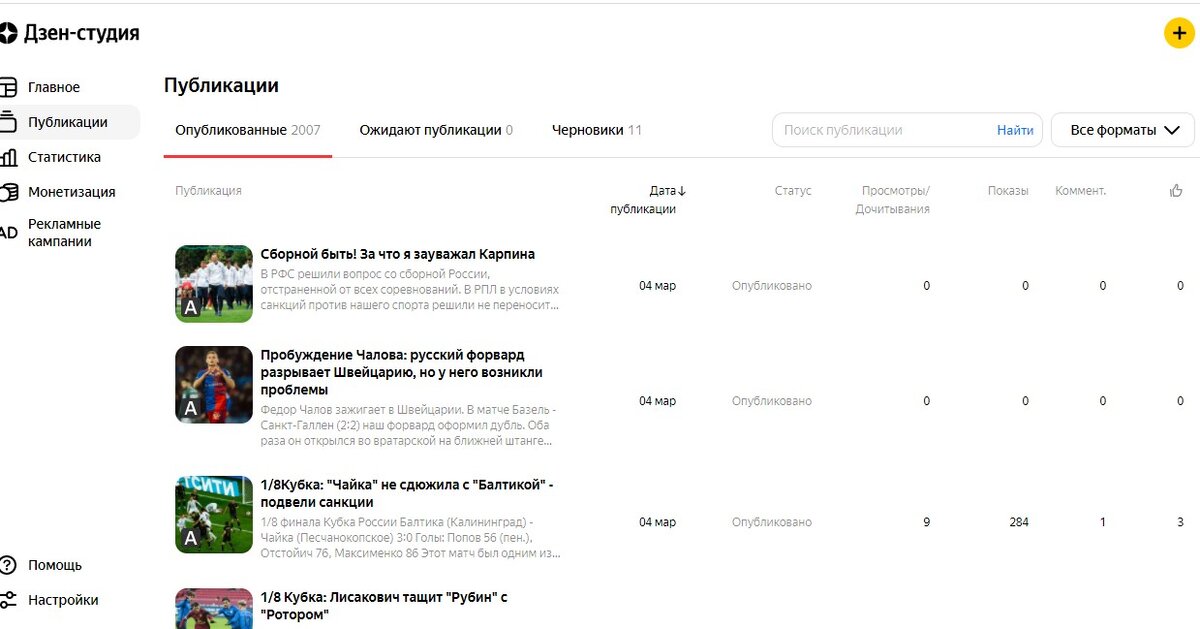Select the Главное sidebar icon
Screen dimensions: 1200x629
pos(9,86)
